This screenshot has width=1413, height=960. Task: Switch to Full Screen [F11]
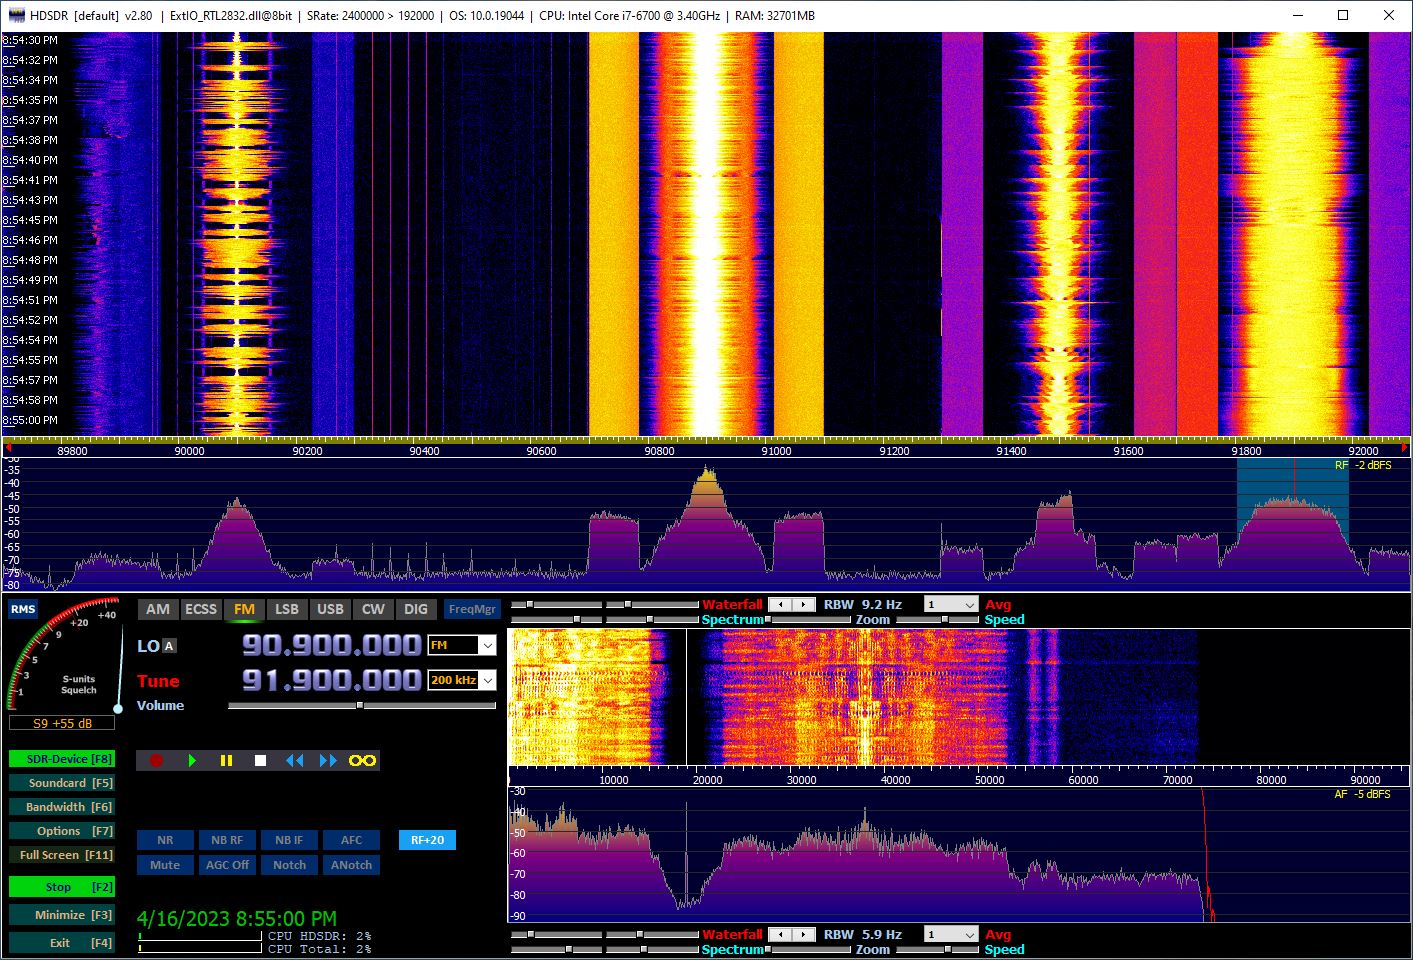point(61,855)
